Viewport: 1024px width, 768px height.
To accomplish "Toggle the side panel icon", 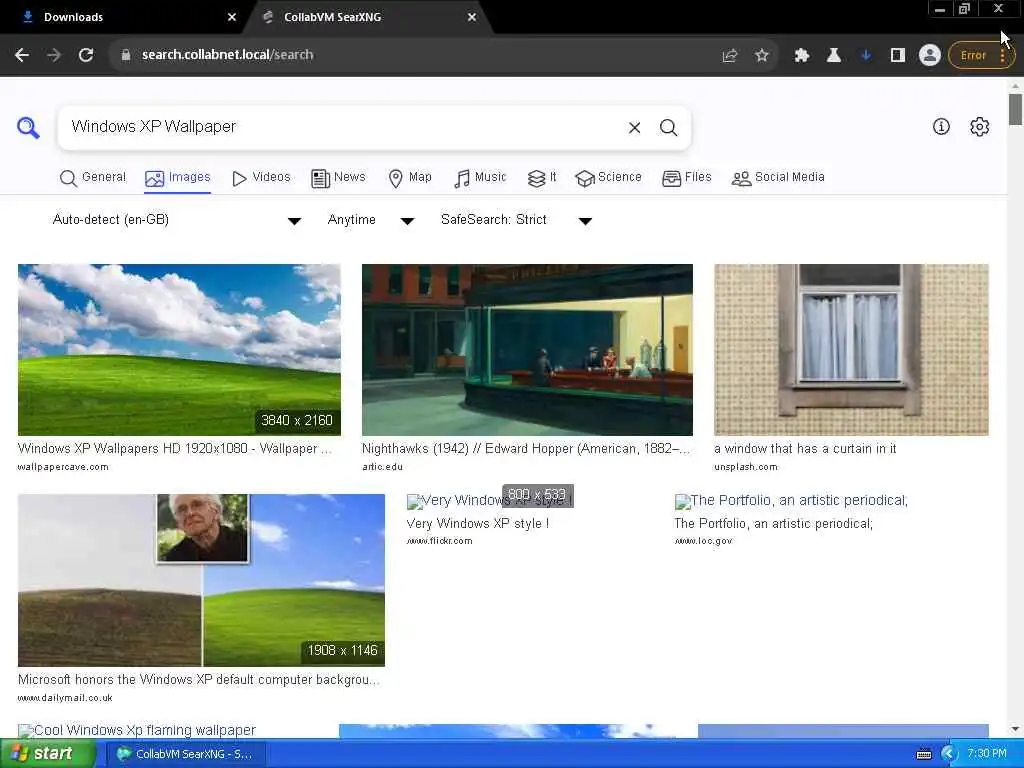I will pos(898,56).
